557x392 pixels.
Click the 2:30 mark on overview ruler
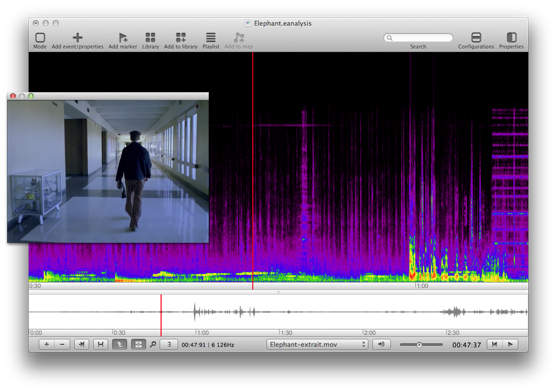tap(453, 333)
